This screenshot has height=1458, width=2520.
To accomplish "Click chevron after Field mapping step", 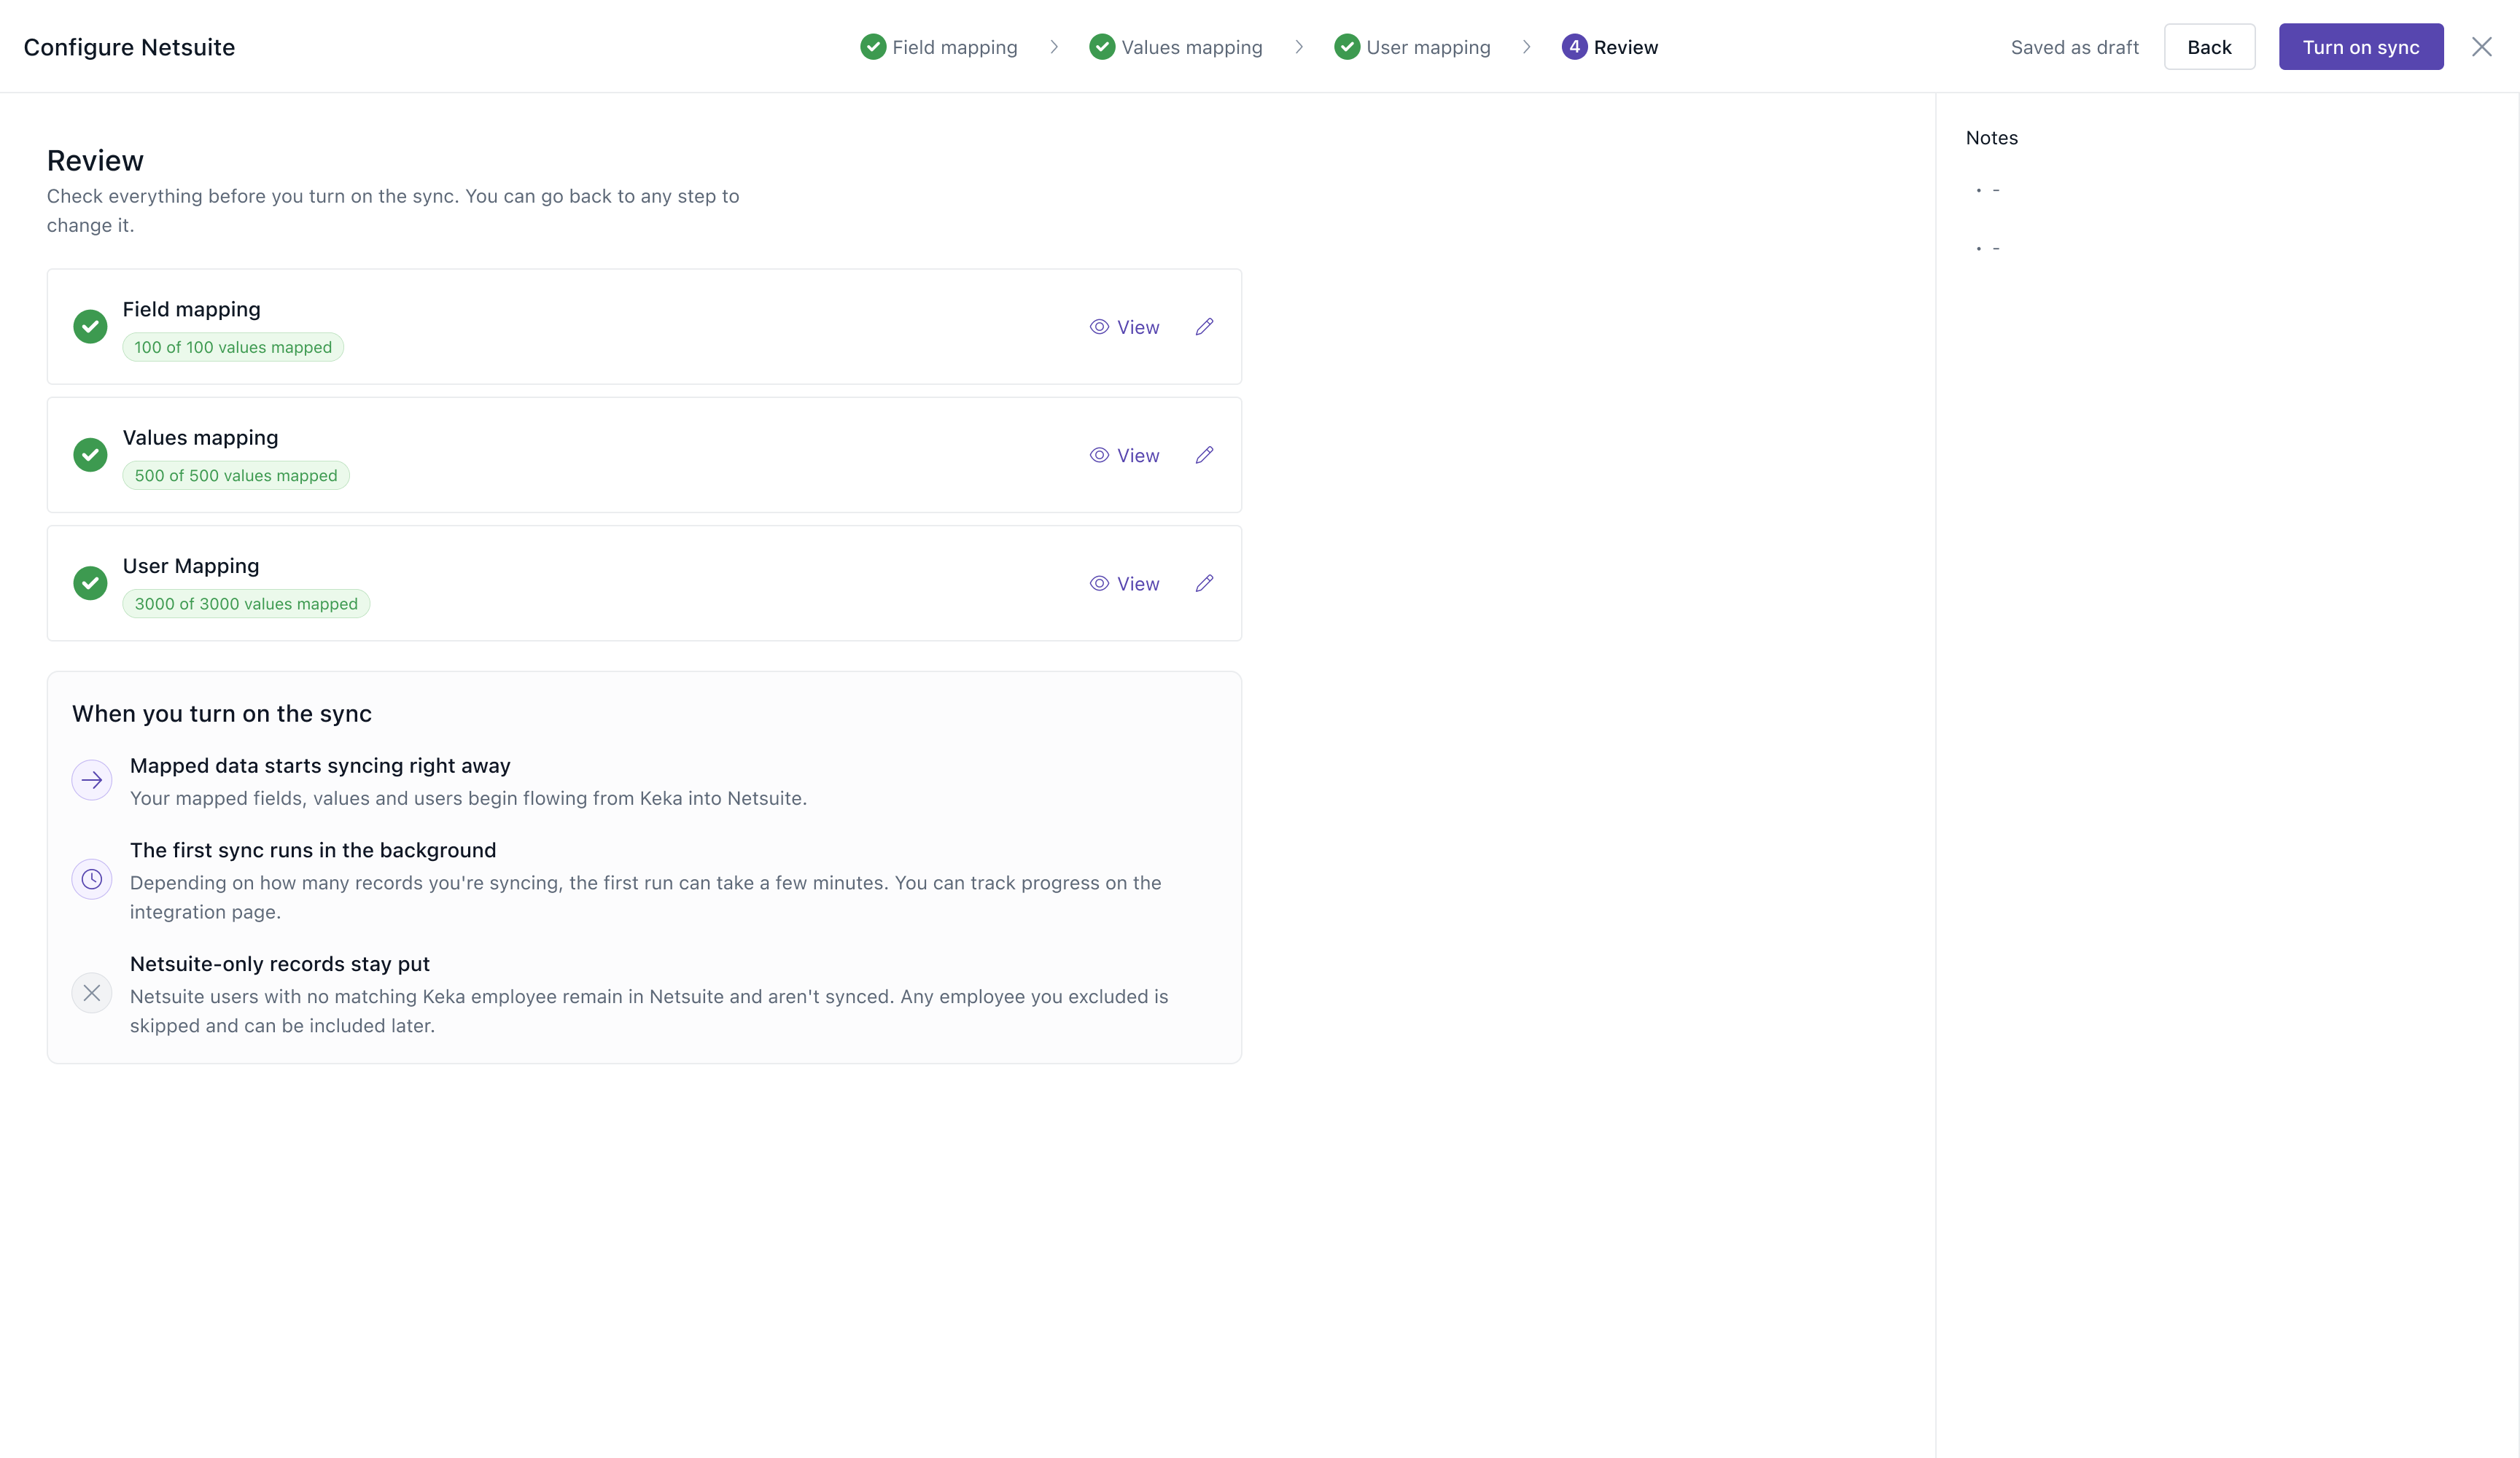I will 1054,47.
